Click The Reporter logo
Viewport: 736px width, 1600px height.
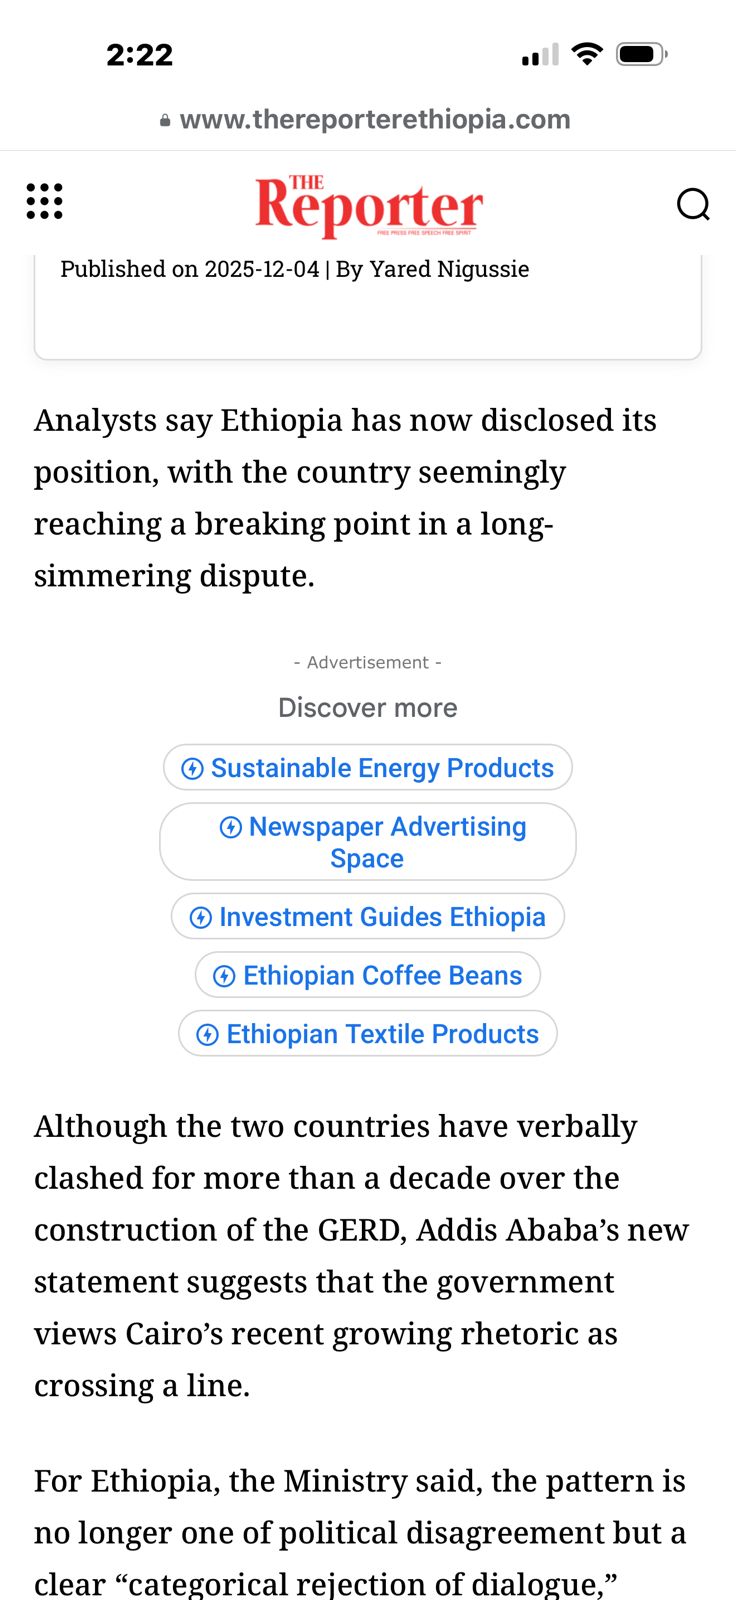point(368,206)
